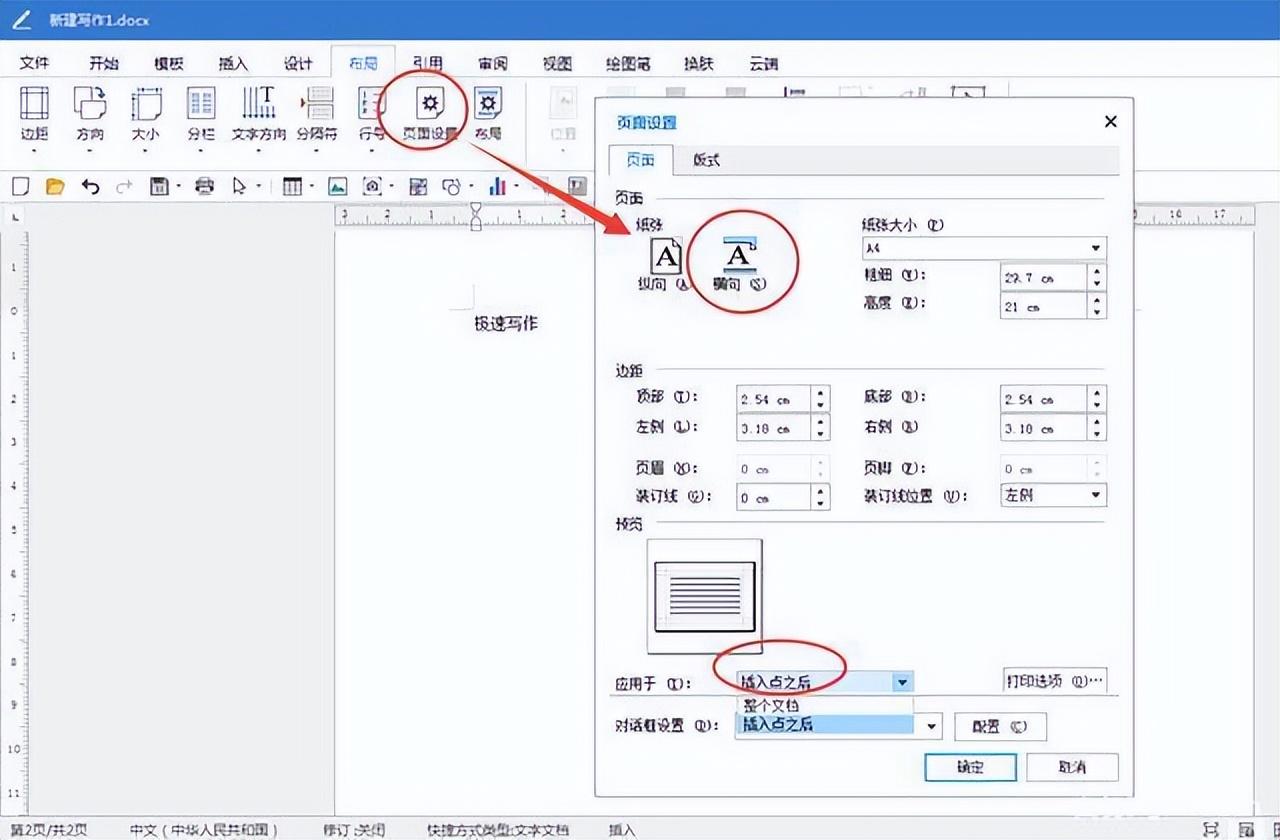The height and width of the screenshot is (840, 1280).
Task: Switch to the 引用 ribbon tab
Action: [428, 63]
